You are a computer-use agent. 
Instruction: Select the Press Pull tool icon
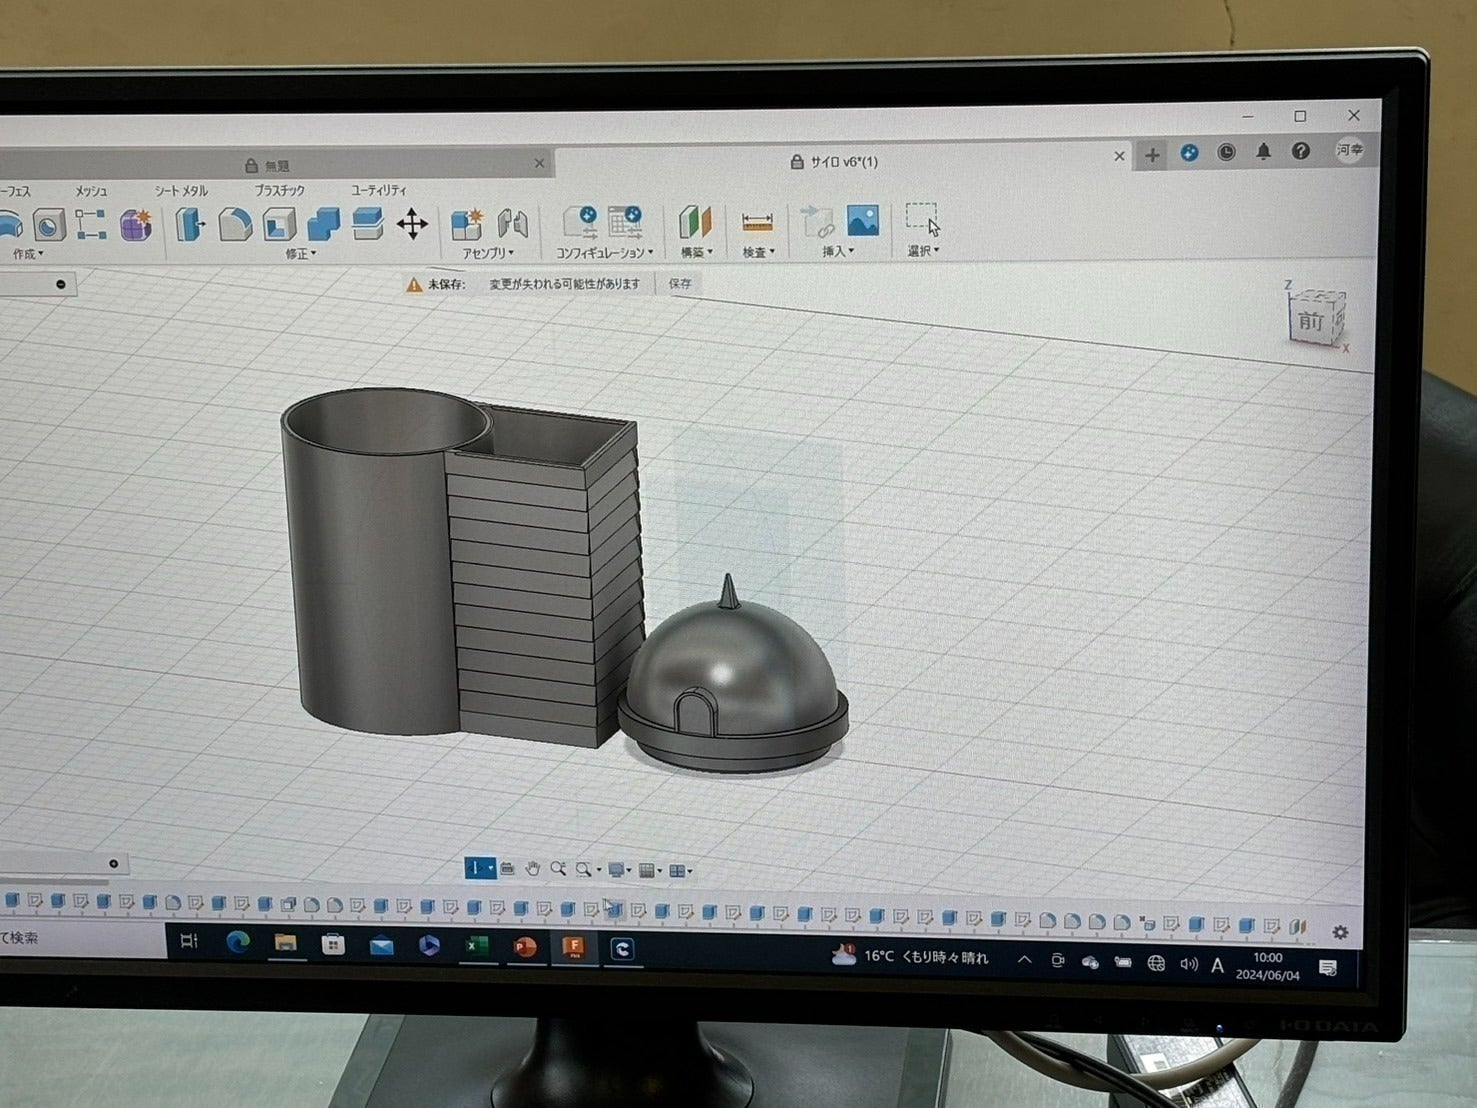tap(189, 224)
